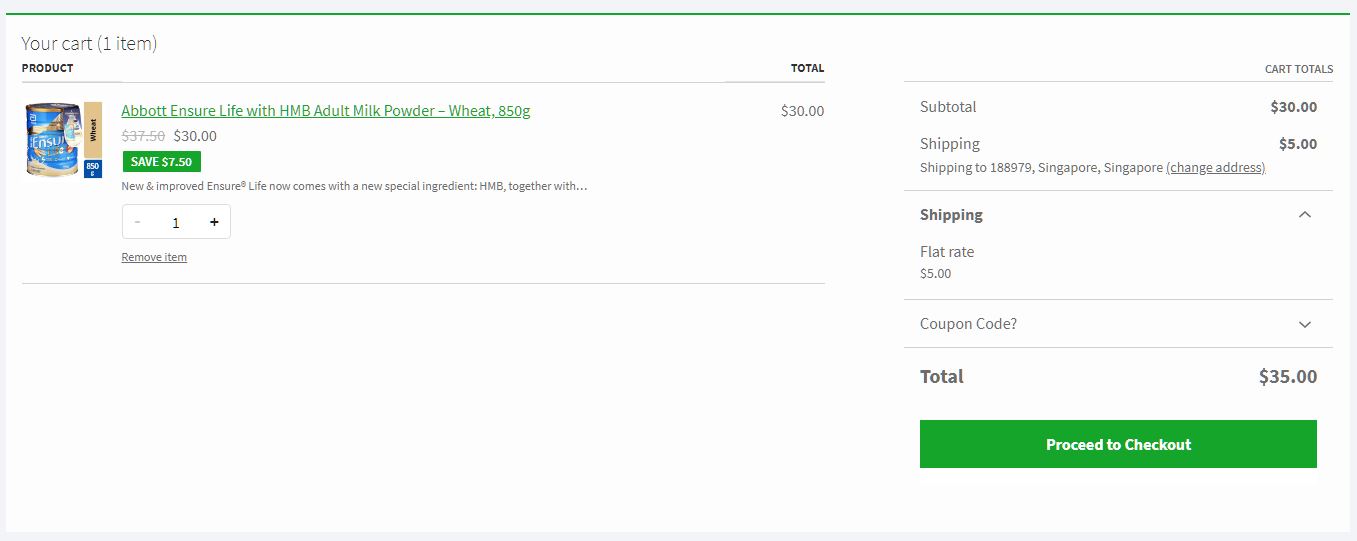Click the product description text snippet
The image size is (1357, 541).
pyautogui.click(x=354, y=186)
